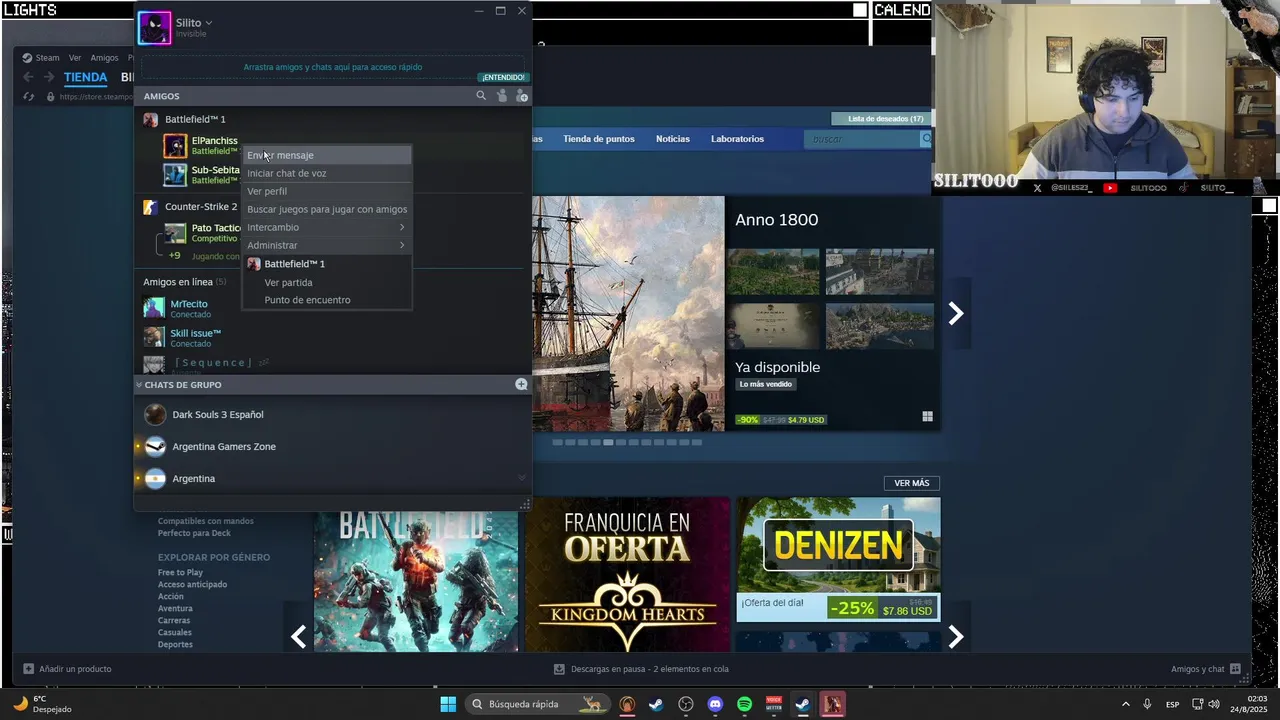Open Spotify from the taskbar
Image resolution: width=1280 pixels, height=720 pixels.
pos(744,704)
